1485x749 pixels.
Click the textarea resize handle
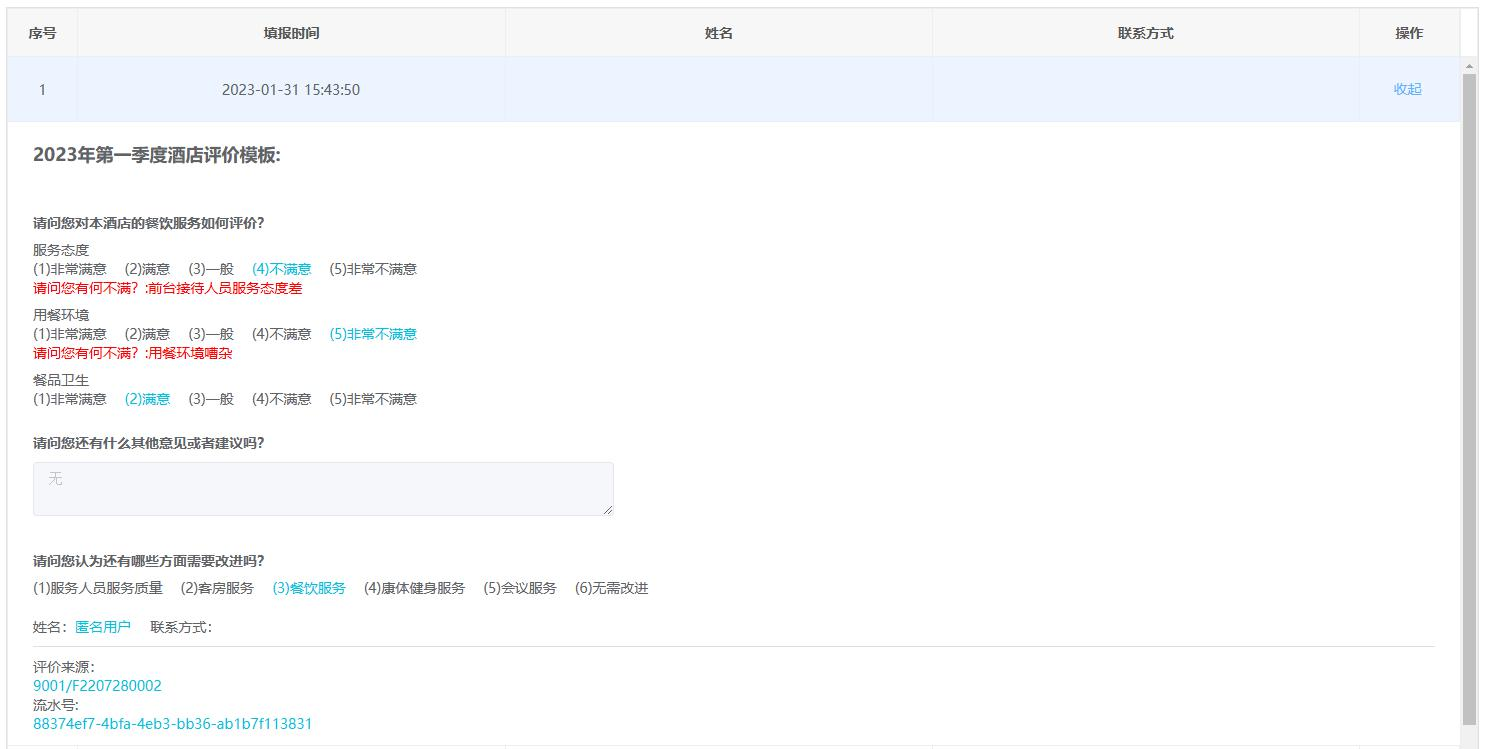point(608,510)
